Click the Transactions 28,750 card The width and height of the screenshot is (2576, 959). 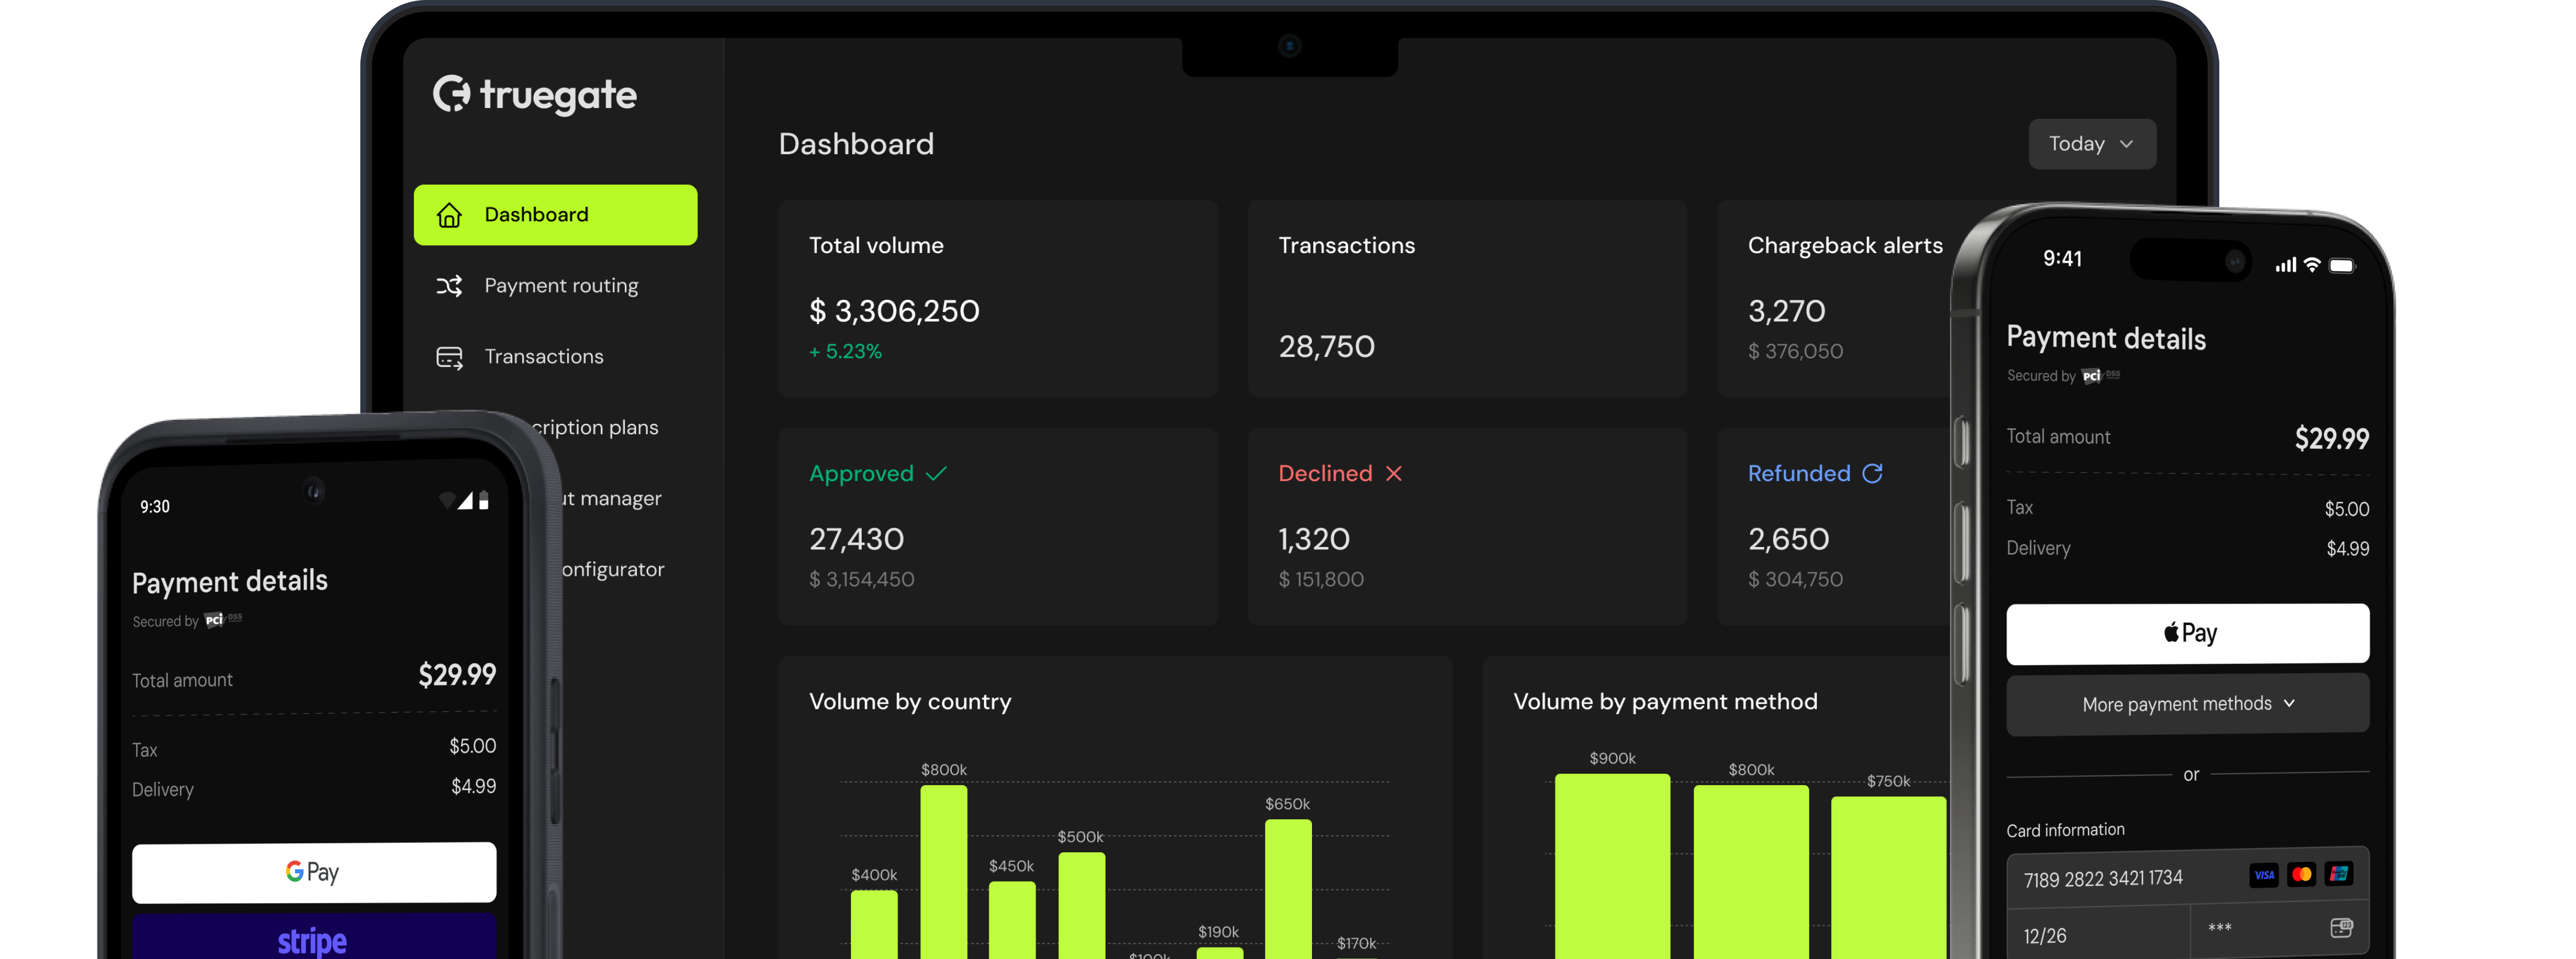1467,299
